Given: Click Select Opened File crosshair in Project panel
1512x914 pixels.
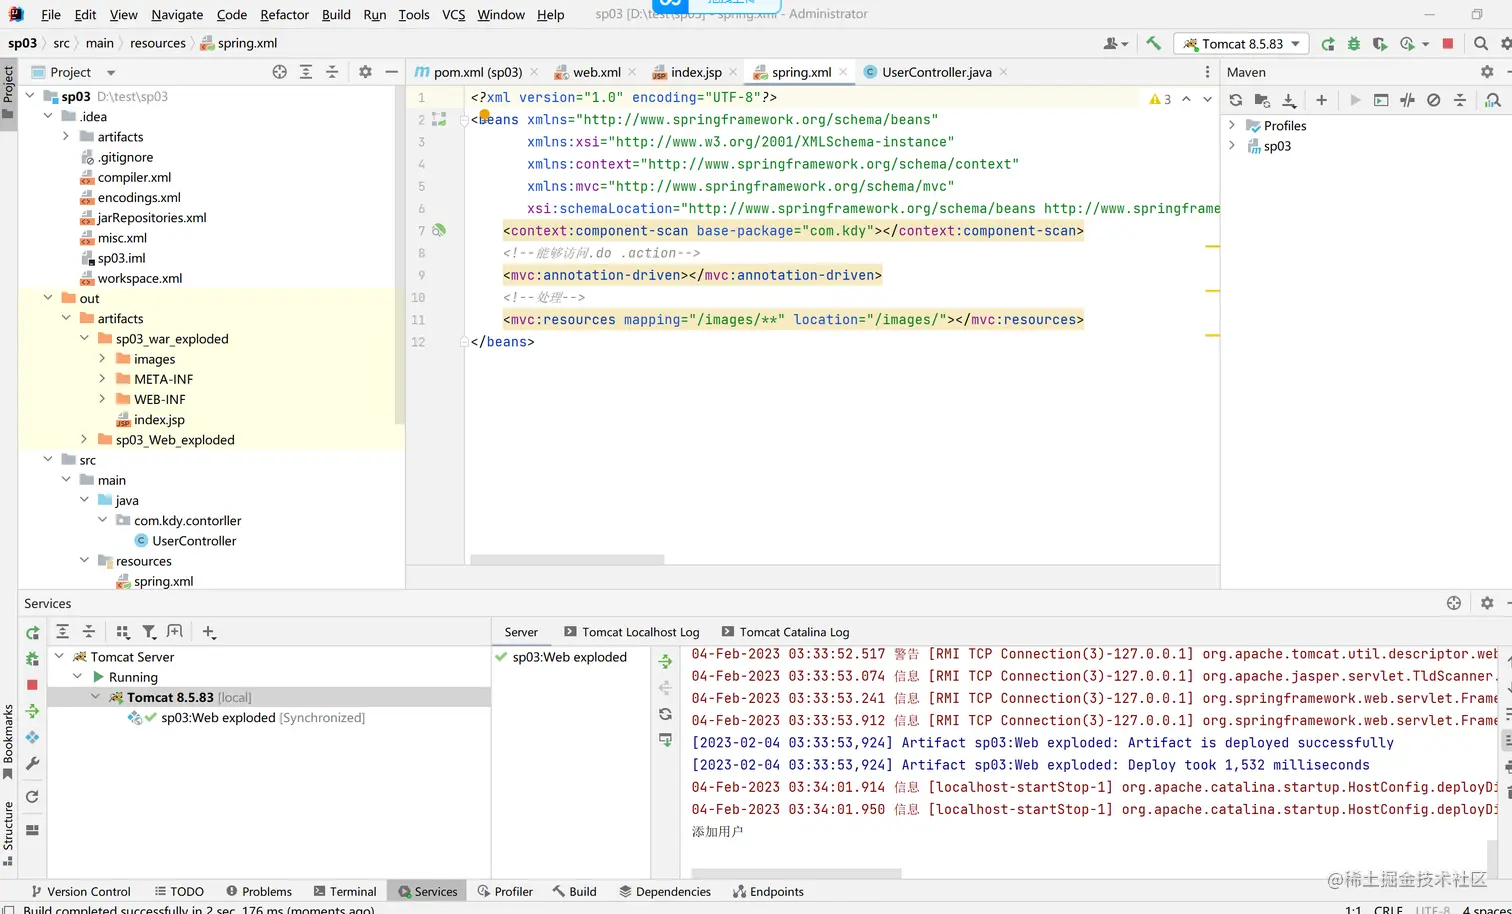Looking at the screenshot, I should (x=280, y=72).
